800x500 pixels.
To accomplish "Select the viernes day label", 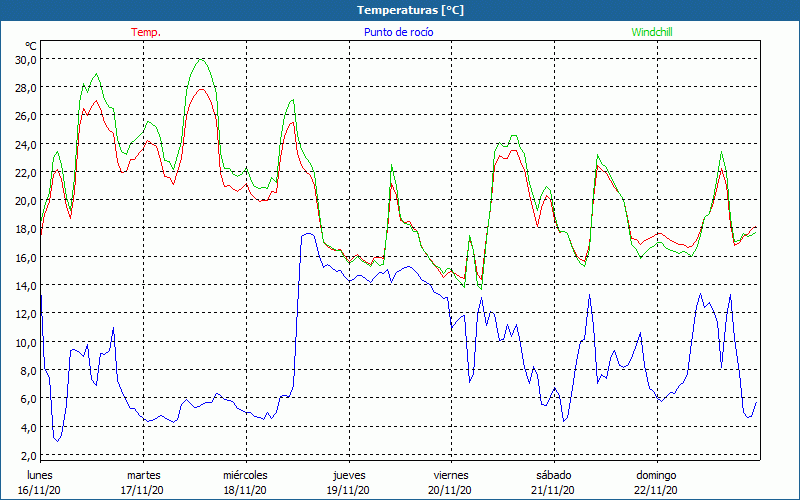I will (x=451, y=475).
